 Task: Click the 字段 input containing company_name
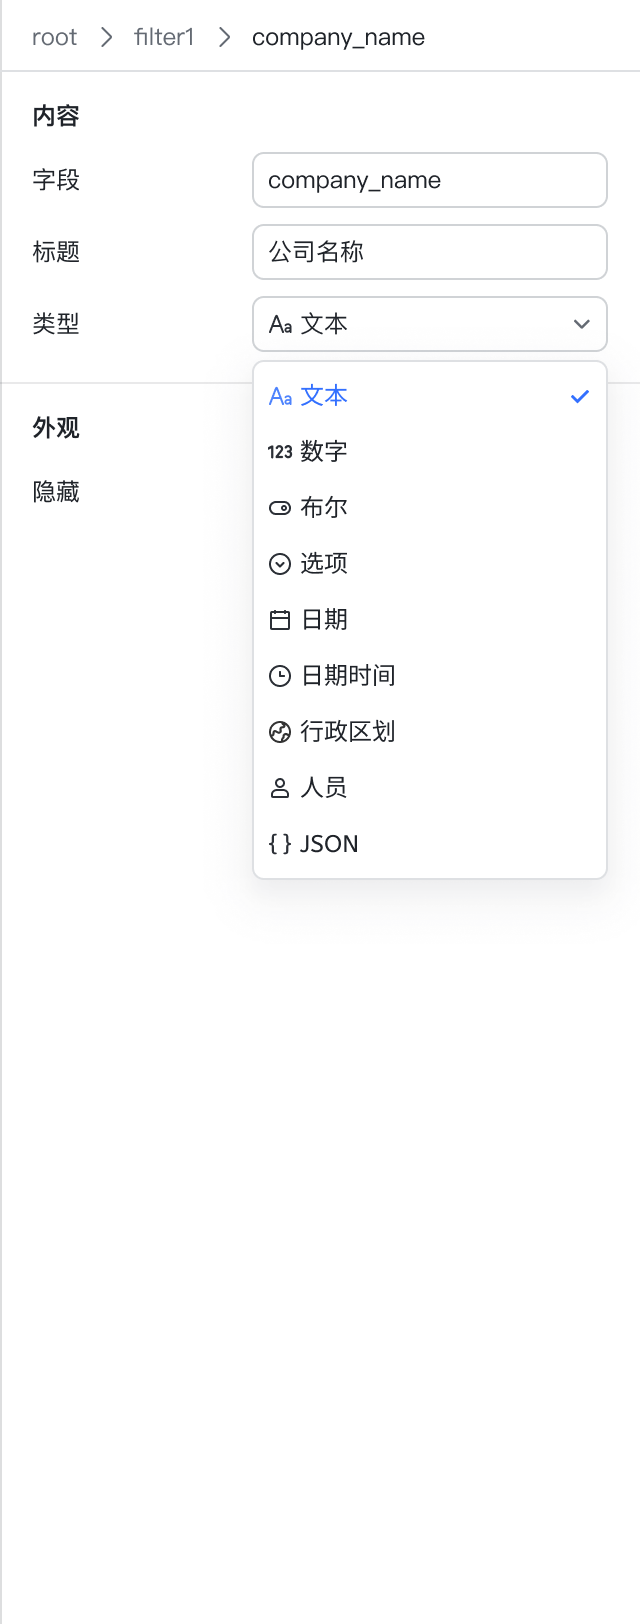tap(430, 180)
